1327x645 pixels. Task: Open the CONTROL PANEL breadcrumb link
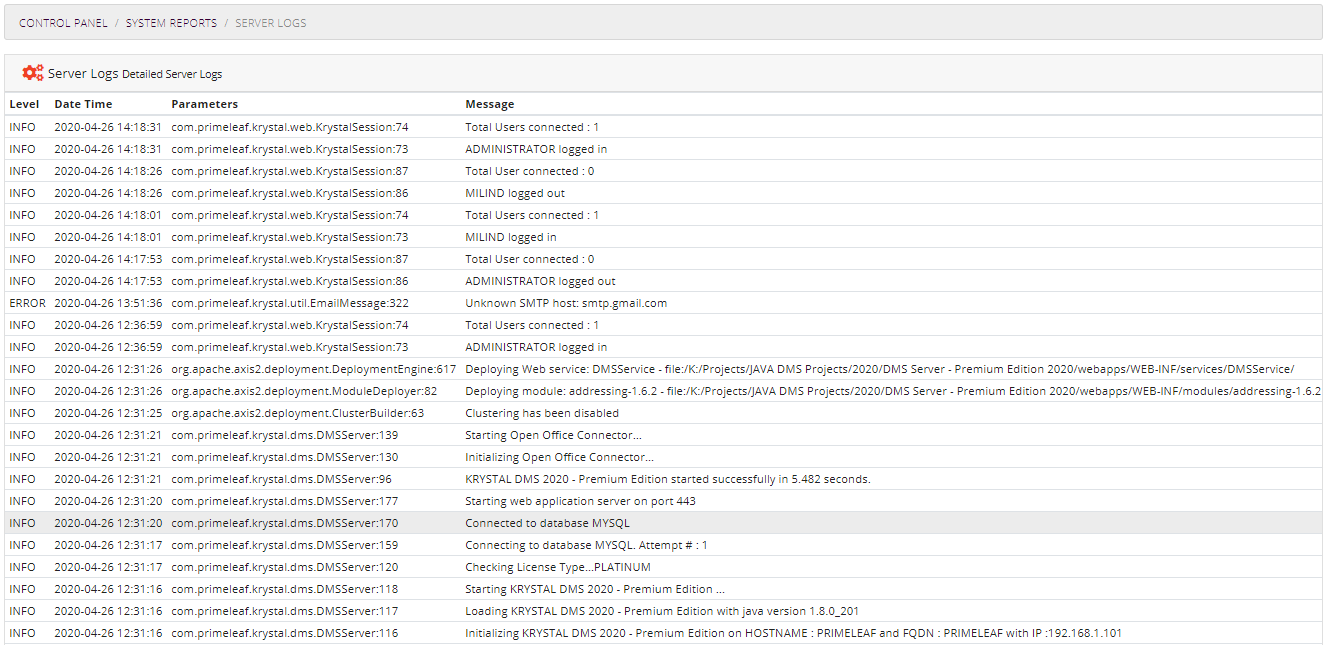click(63, 22)
